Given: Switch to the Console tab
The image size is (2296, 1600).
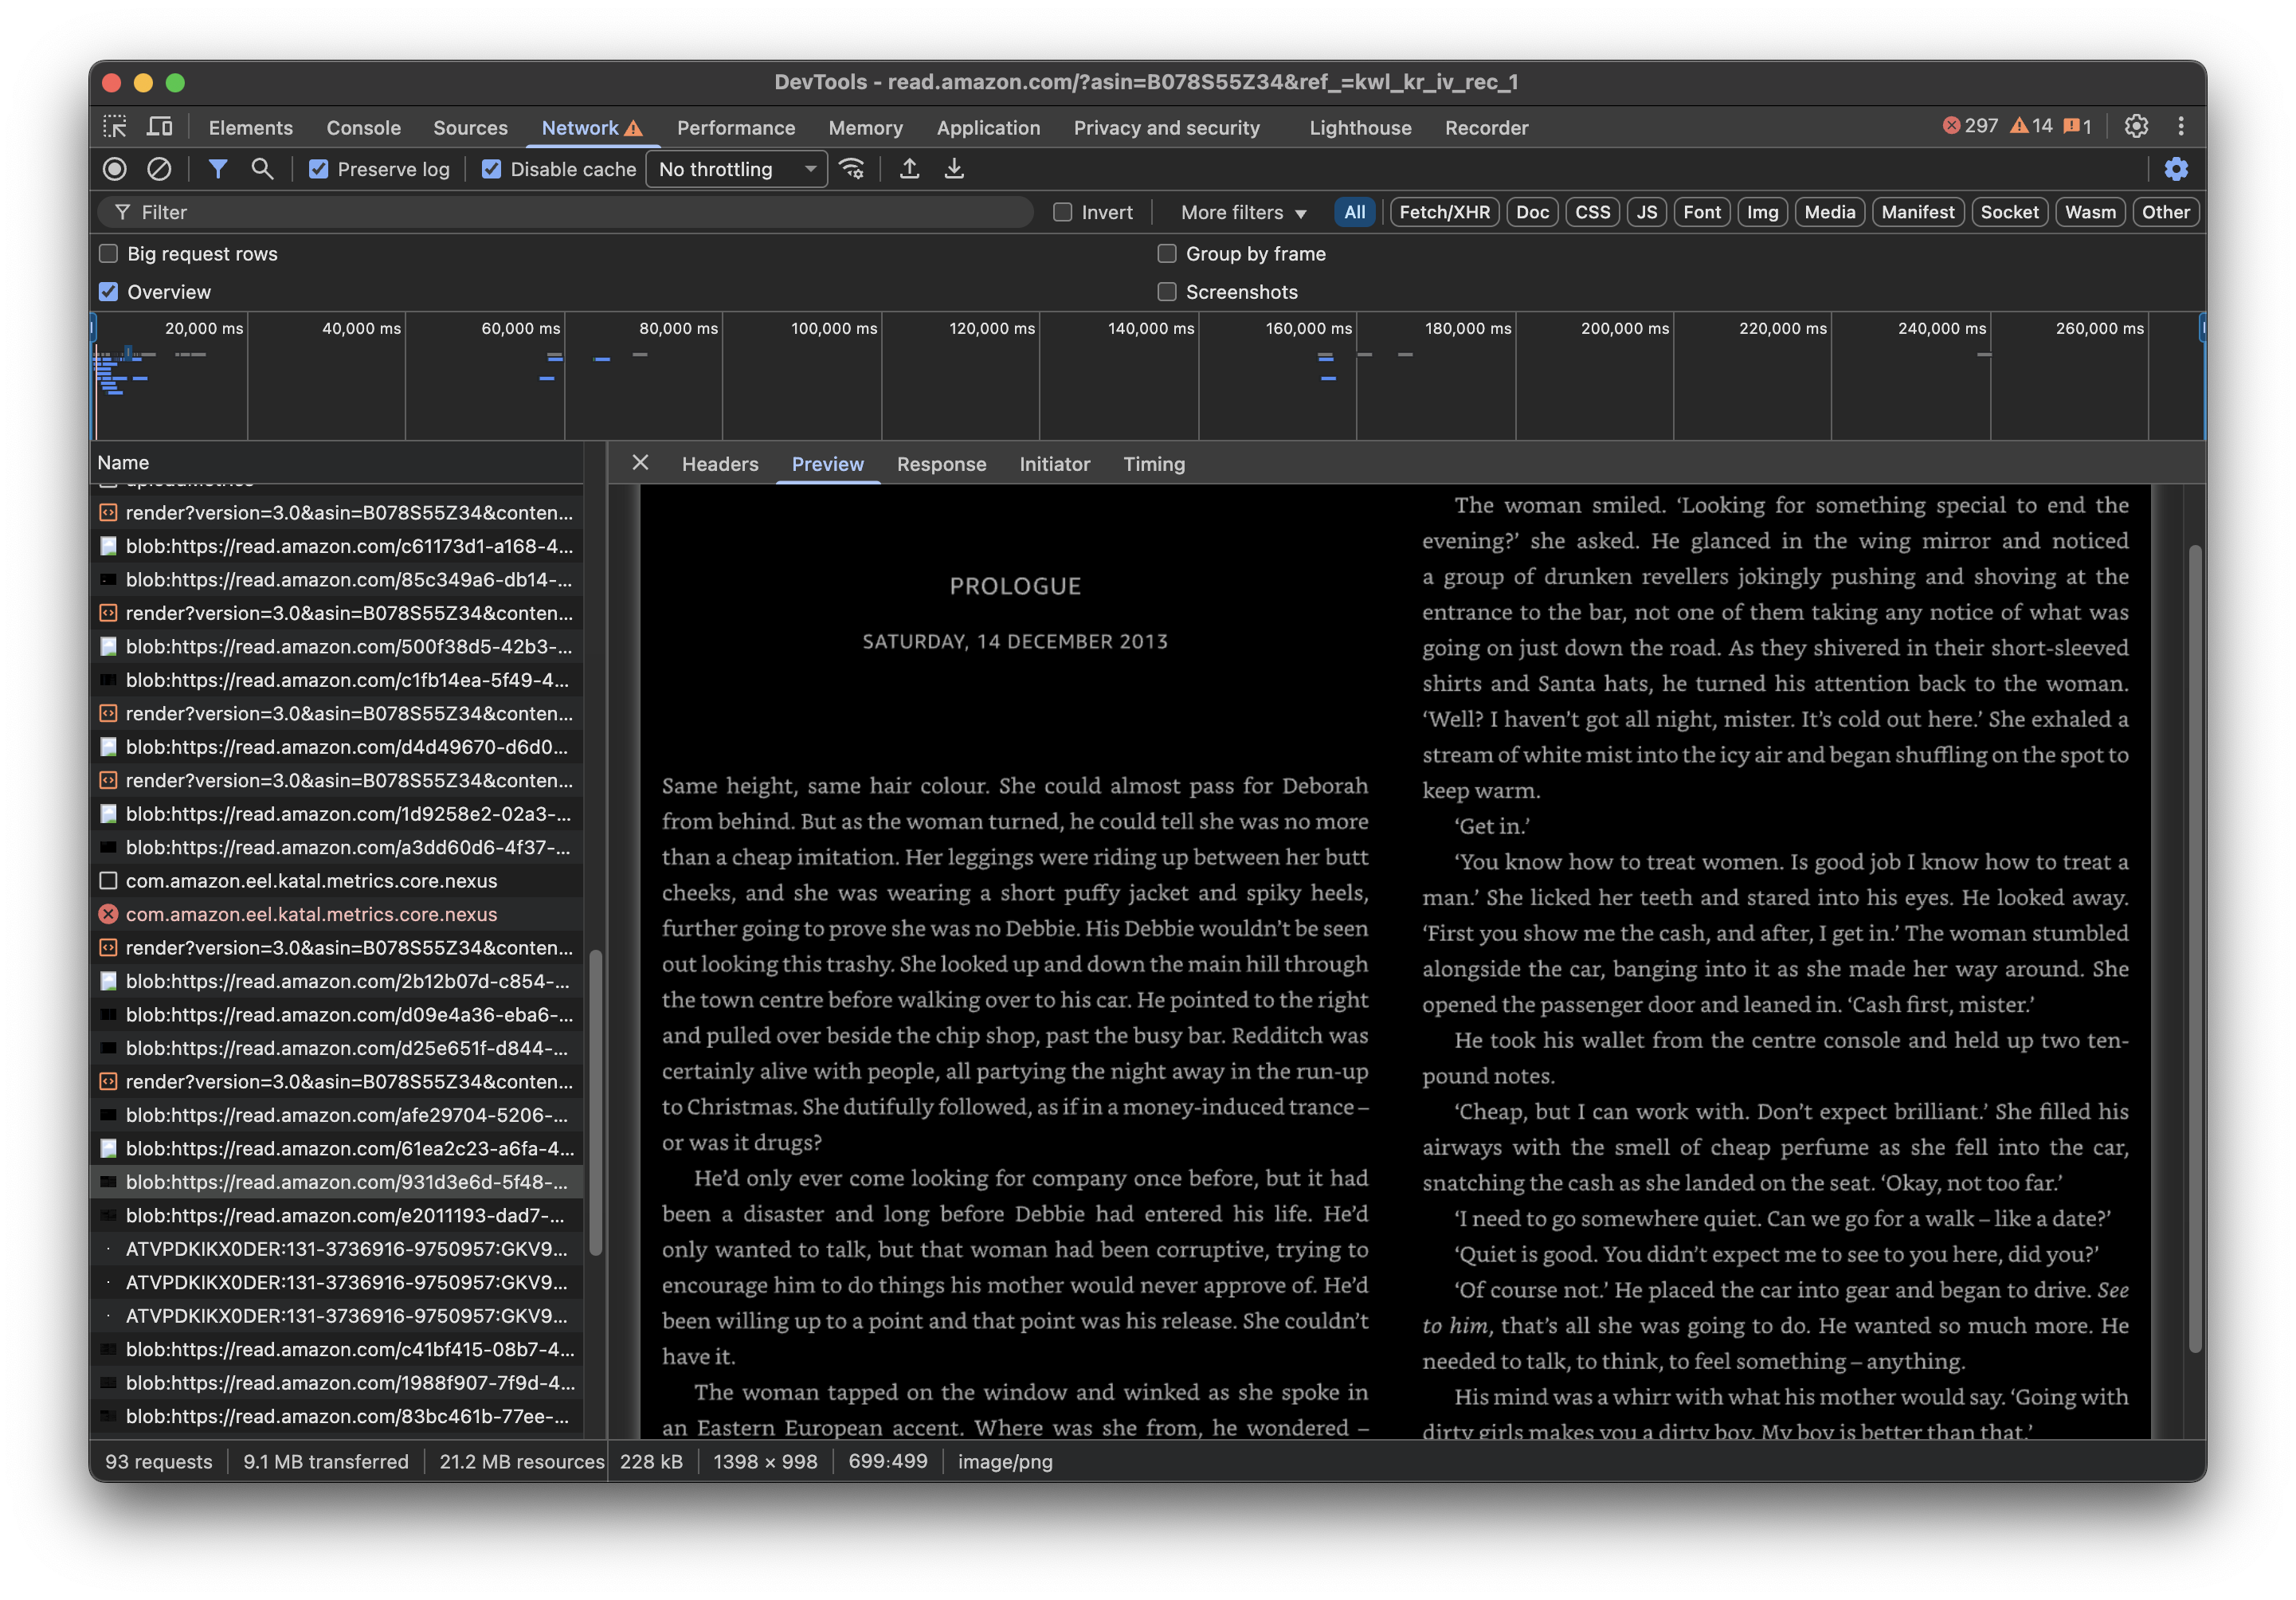Looking at the screenshot, I should pyautogui.click(x=363, y=128).
